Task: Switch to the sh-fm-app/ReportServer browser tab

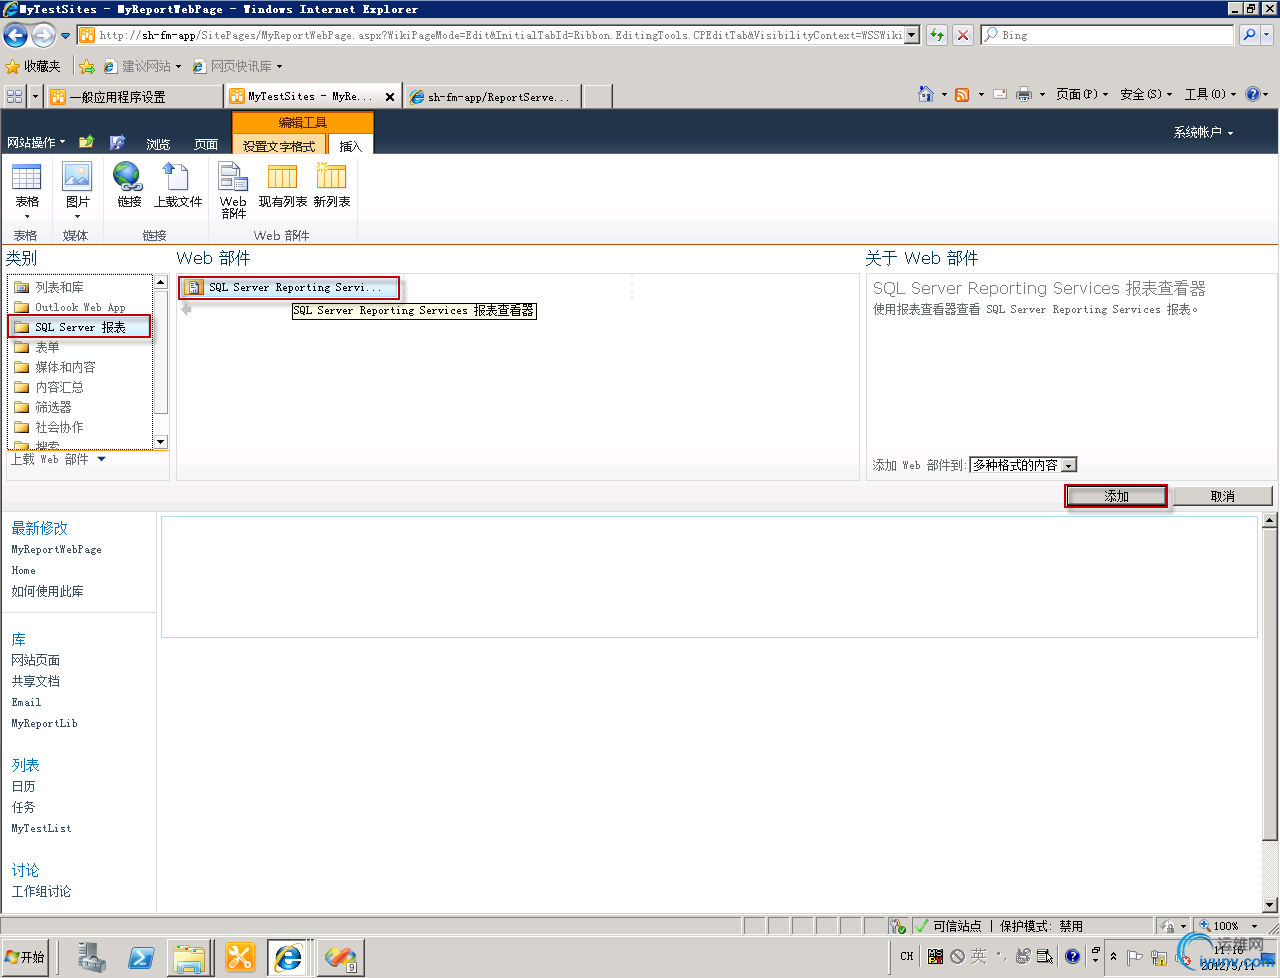Action: 493,97
